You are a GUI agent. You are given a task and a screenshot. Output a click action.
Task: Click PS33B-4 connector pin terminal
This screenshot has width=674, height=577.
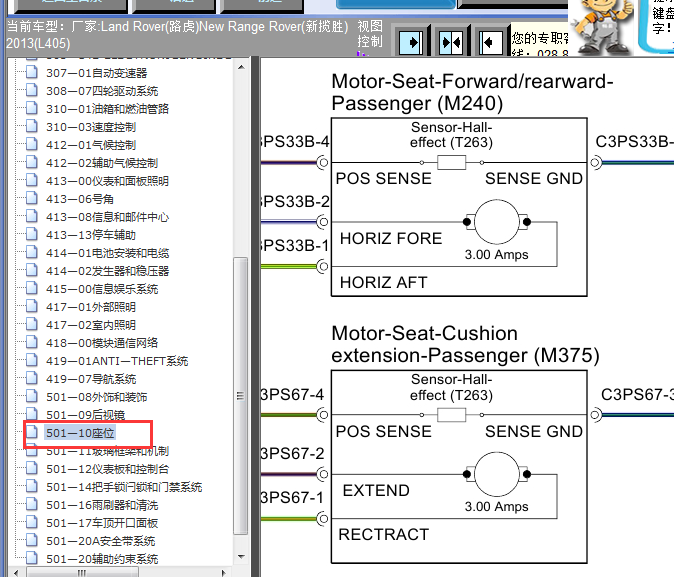click(x=322, y=163)
